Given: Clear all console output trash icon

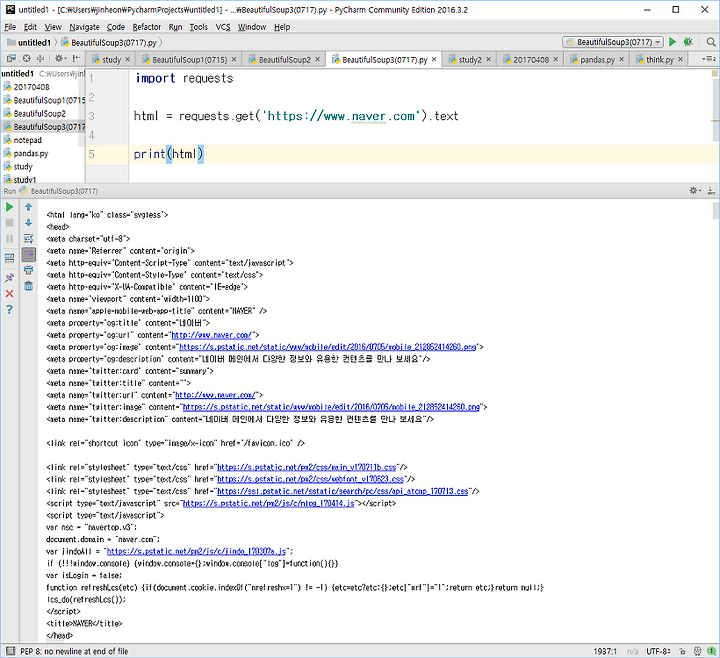Looking at the screenshot, I should click(x=28, y=286).
